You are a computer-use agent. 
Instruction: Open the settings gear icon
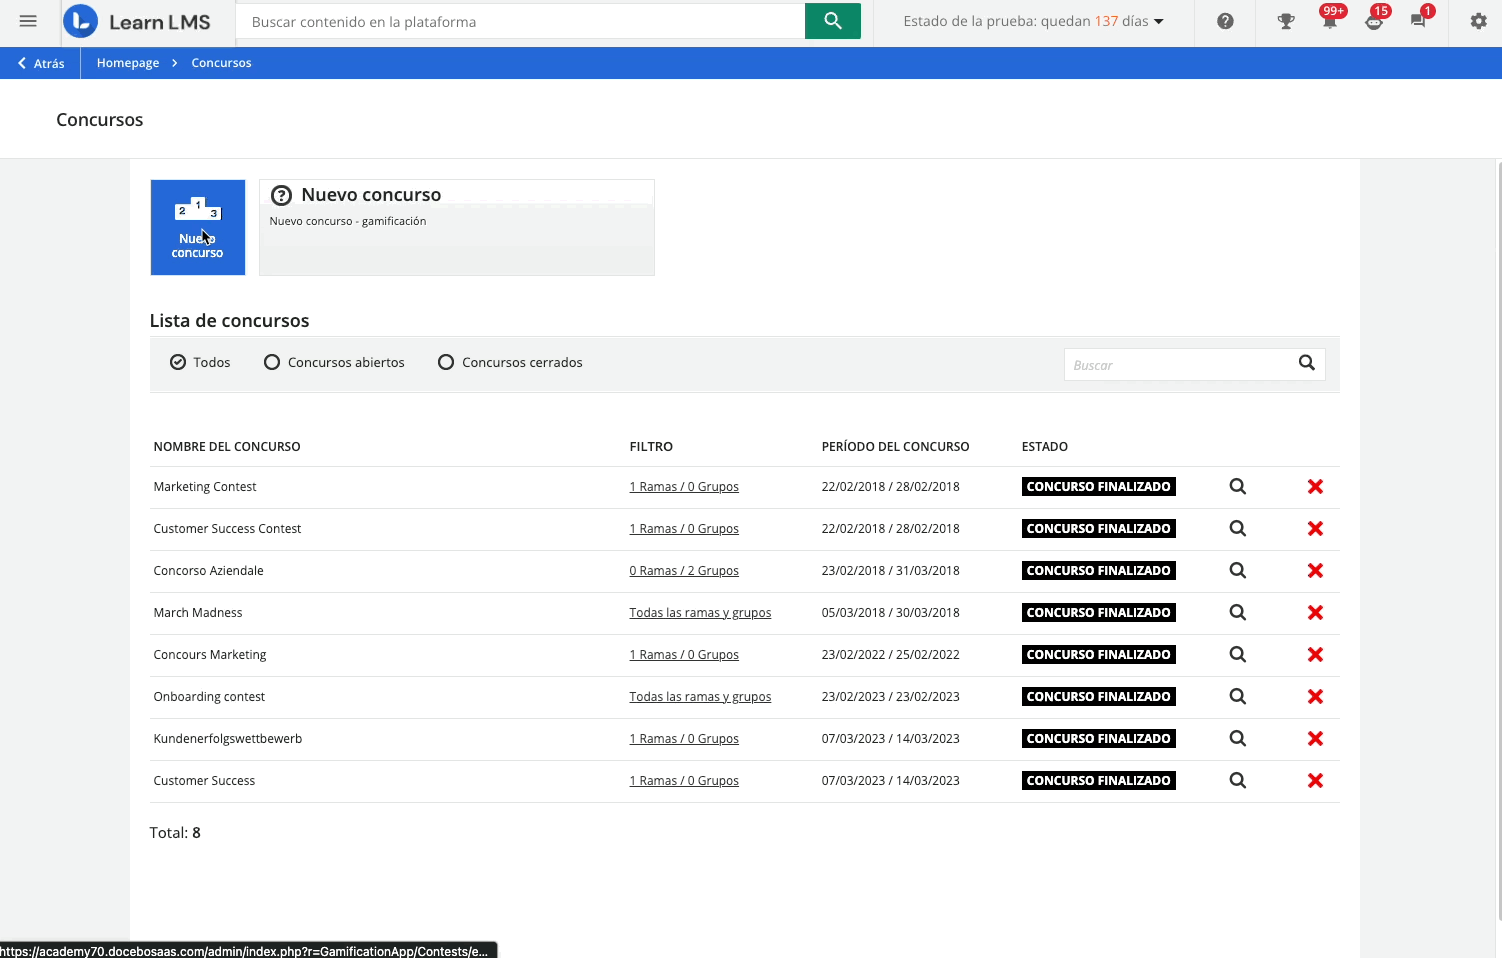(x=1478, y=21)
